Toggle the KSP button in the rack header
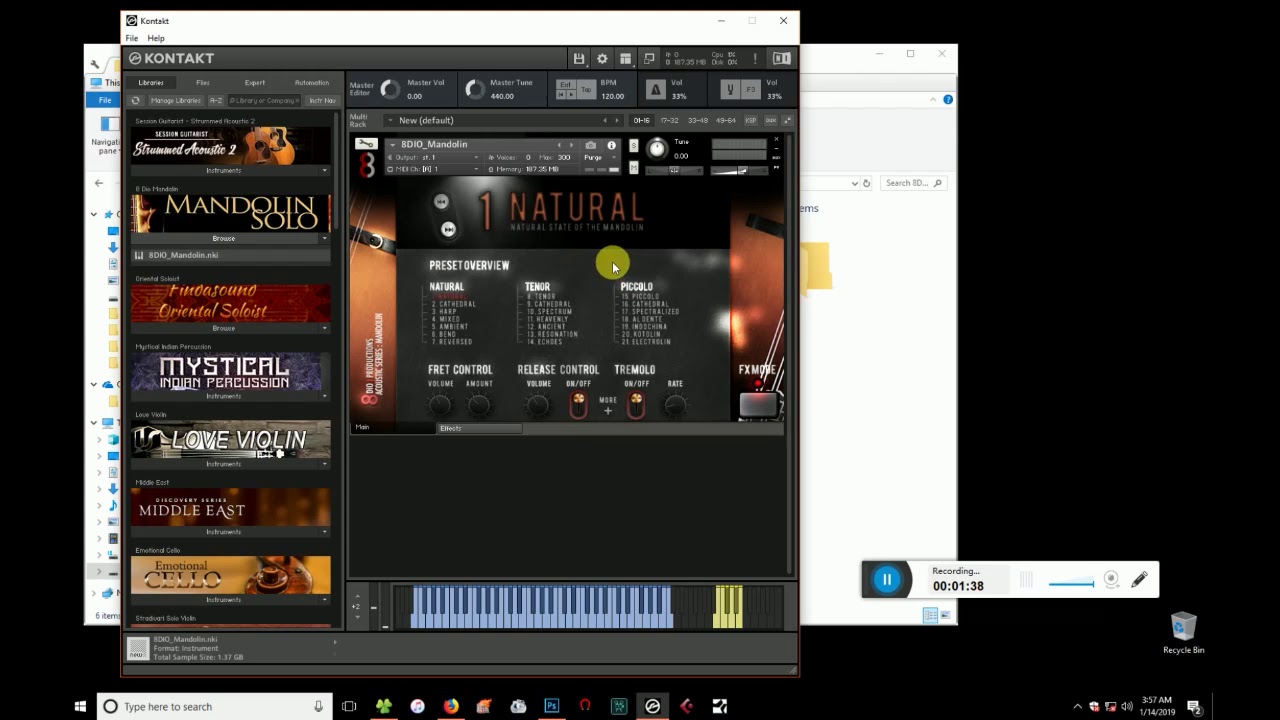The width and height of the screenshot is (1280, 720). (751, 120)
